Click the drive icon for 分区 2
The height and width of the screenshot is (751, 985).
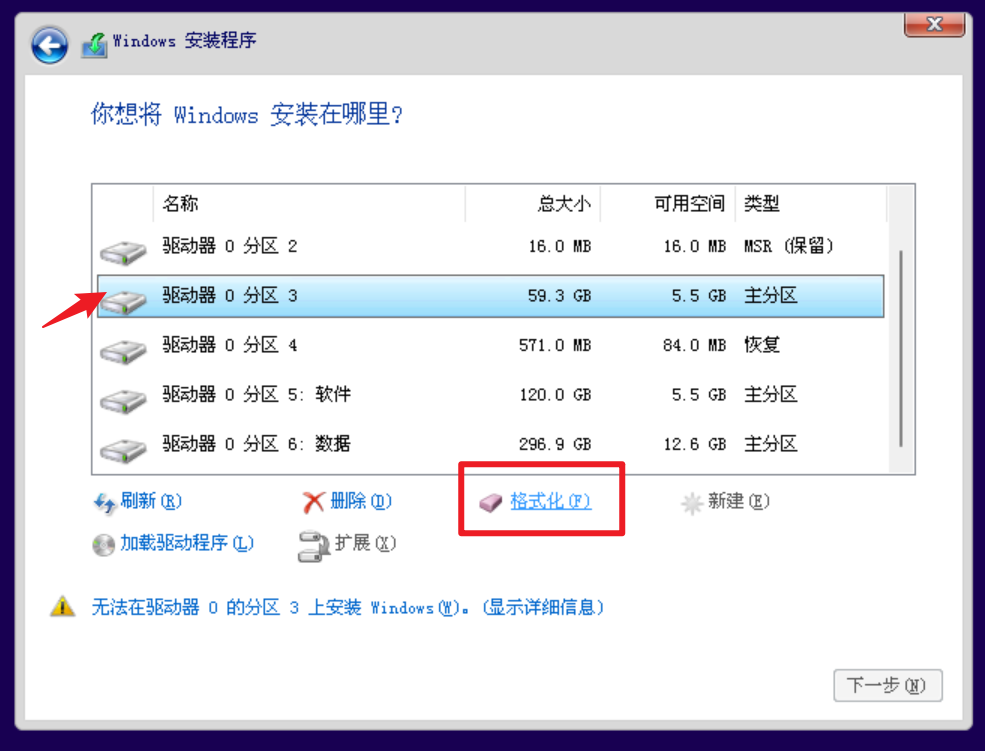tap(123, 252)
